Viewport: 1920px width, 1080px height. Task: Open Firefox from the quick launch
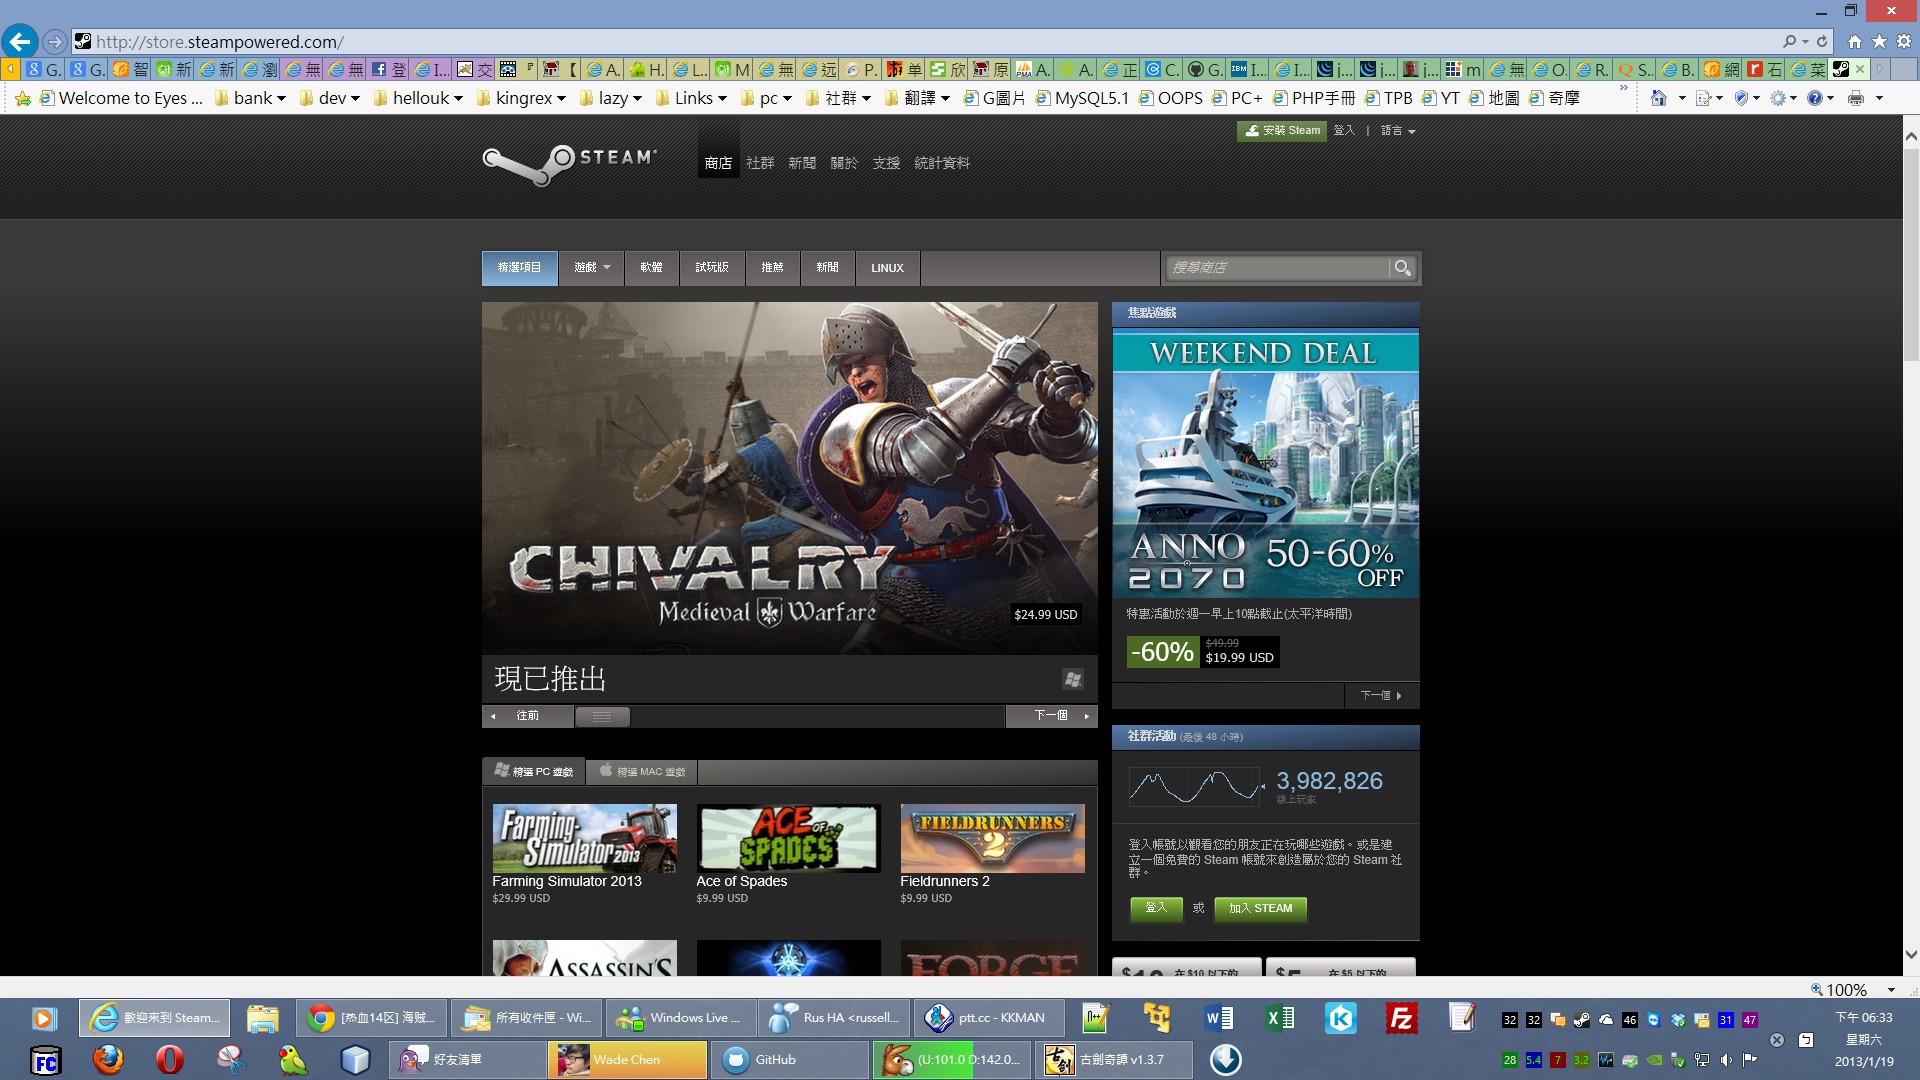pos(108,1059)
